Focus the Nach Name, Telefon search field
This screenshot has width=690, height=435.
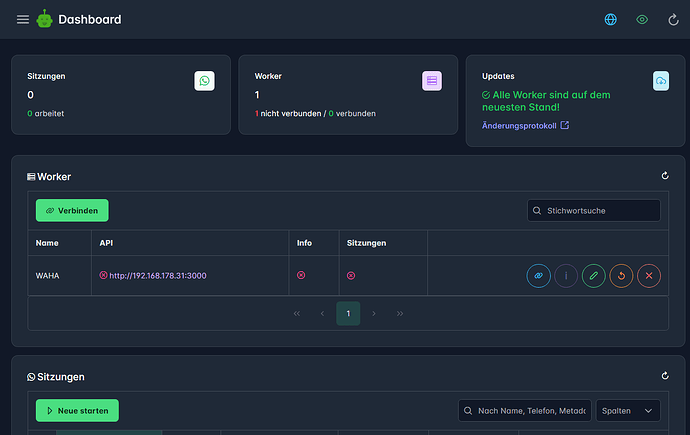coord(525,411)
